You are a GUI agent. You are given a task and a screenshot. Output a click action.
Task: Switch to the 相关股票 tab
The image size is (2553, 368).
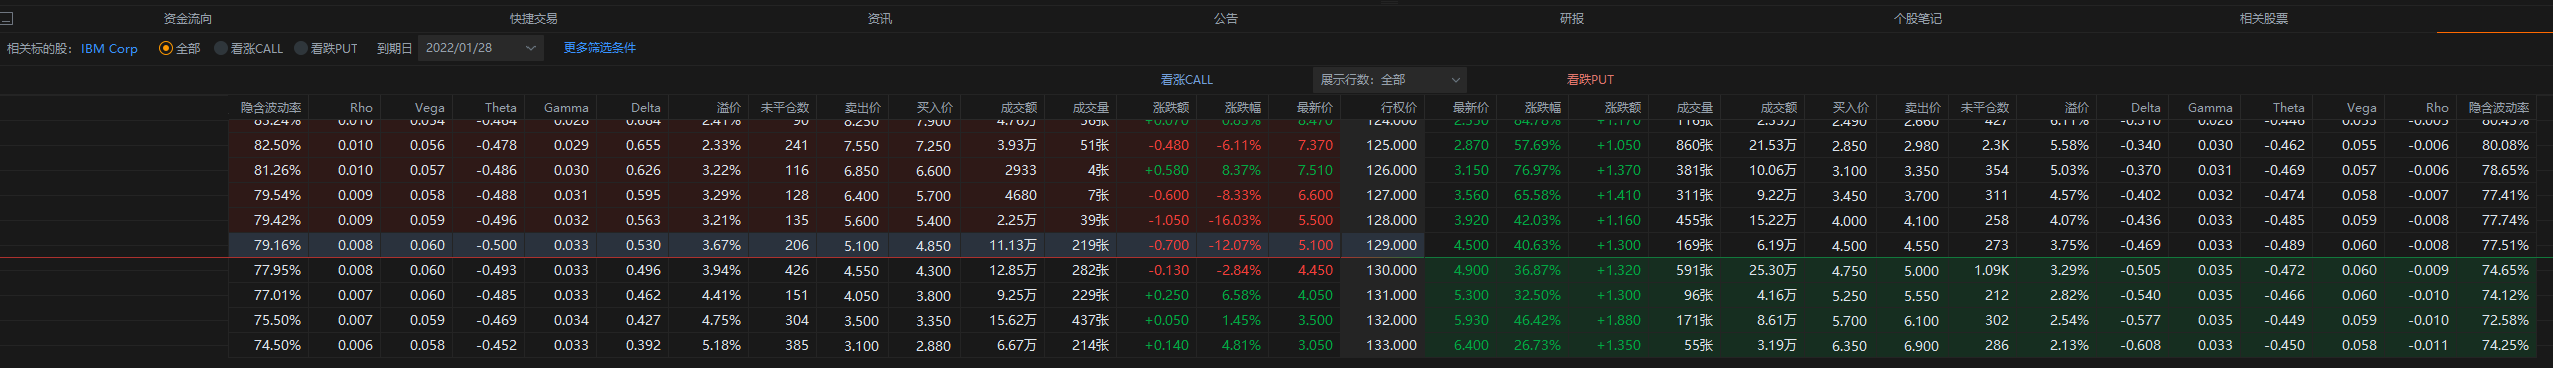[x=2264, y=18]
